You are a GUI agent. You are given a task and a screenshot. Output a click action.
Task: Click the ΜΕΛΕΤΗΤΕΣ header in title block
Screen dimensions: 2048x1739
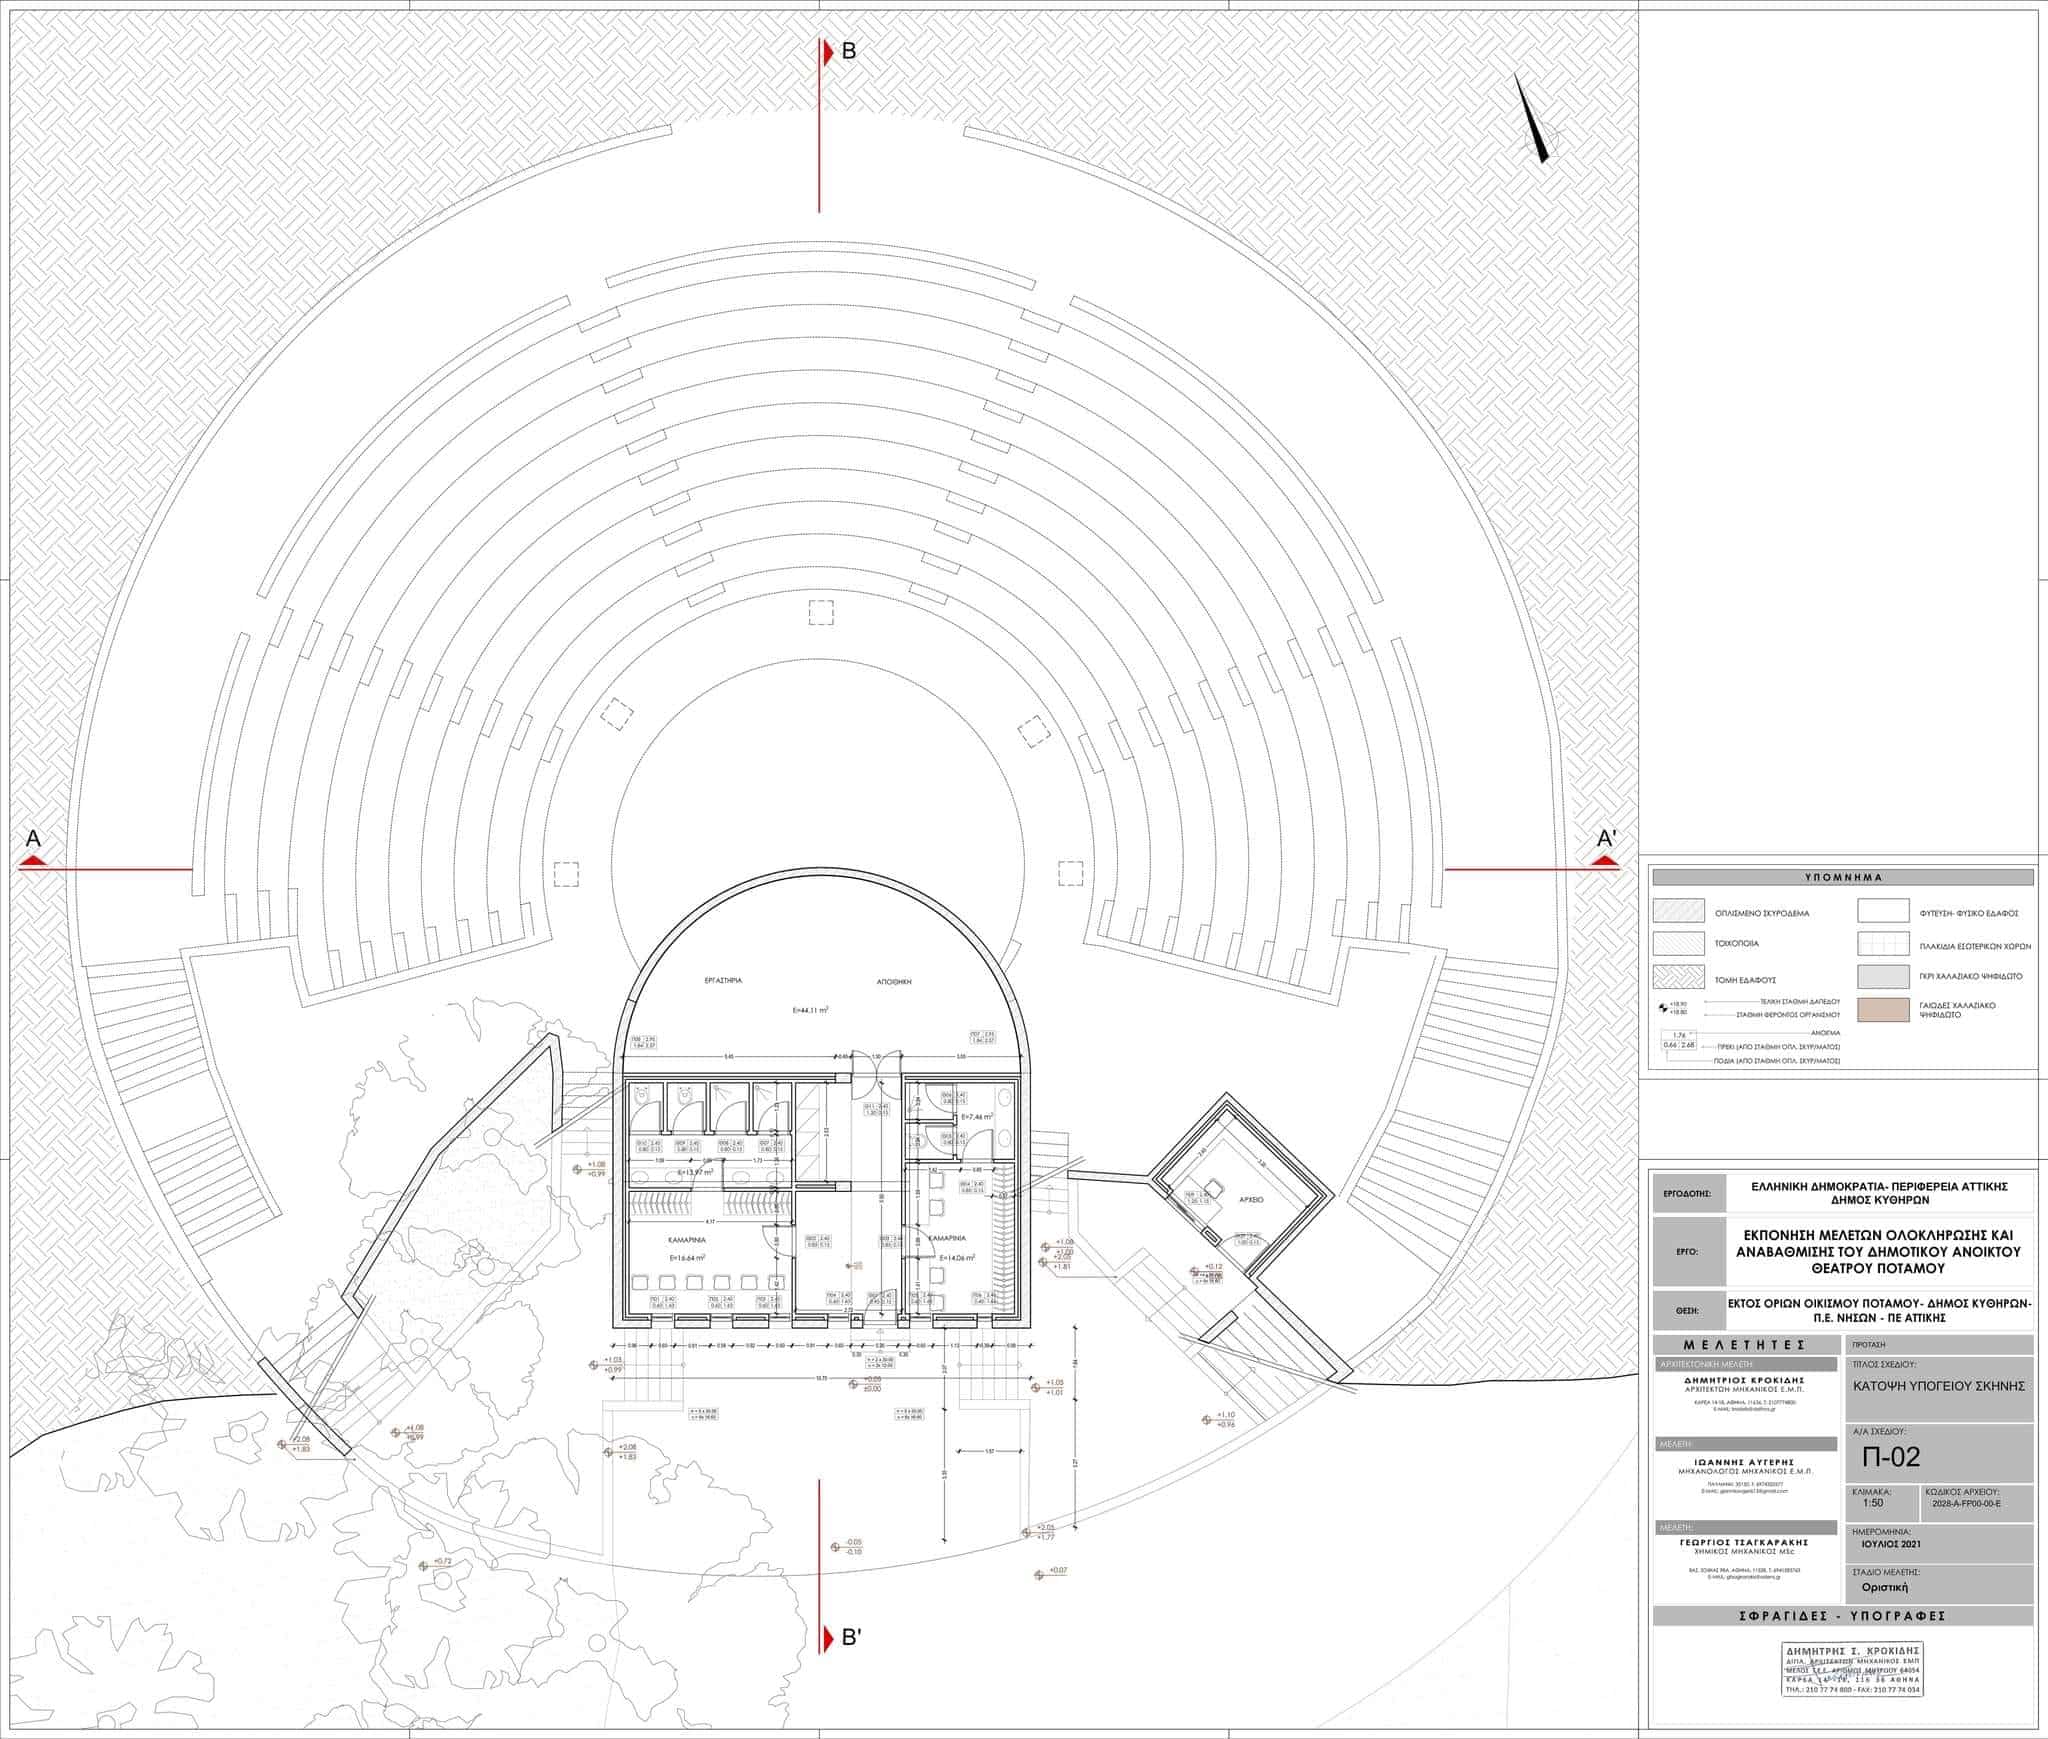(1745, 1345)
